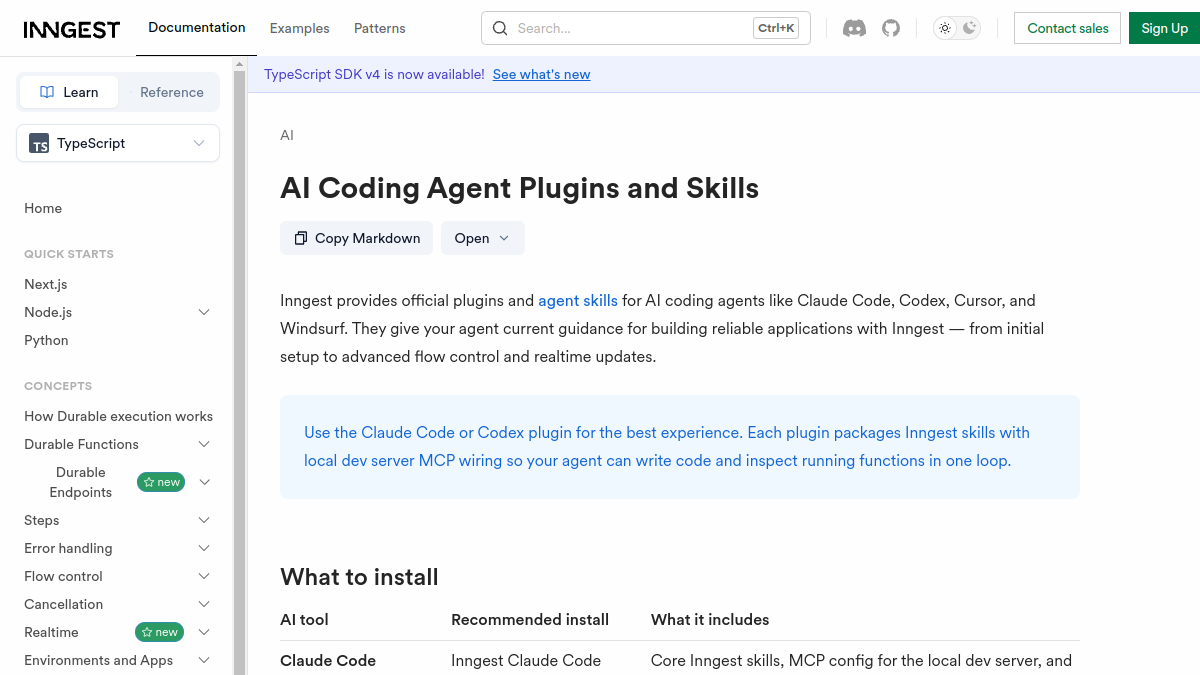This screenshot has width=1200, height=675.
Task: Click the TypeScript TS badge icon
Action: [x=39, y=143]
